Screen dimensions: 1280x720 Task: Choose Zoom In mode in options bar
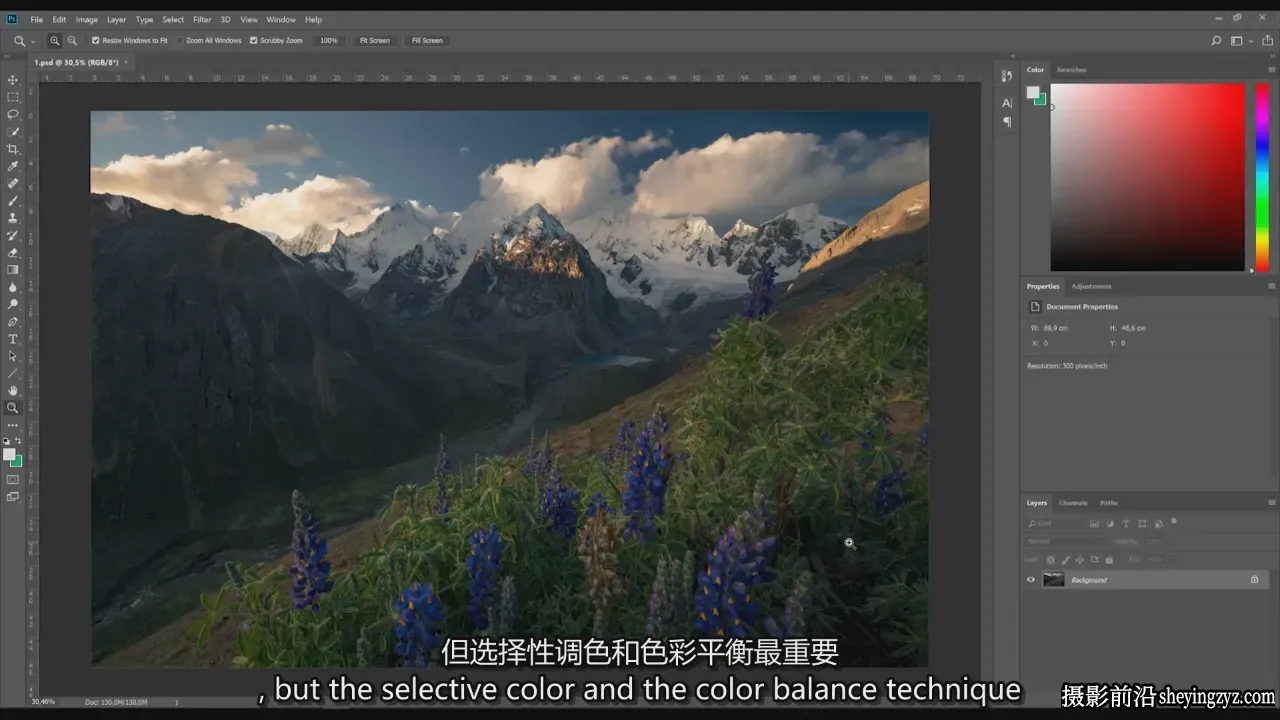click(x=54, y=41)
